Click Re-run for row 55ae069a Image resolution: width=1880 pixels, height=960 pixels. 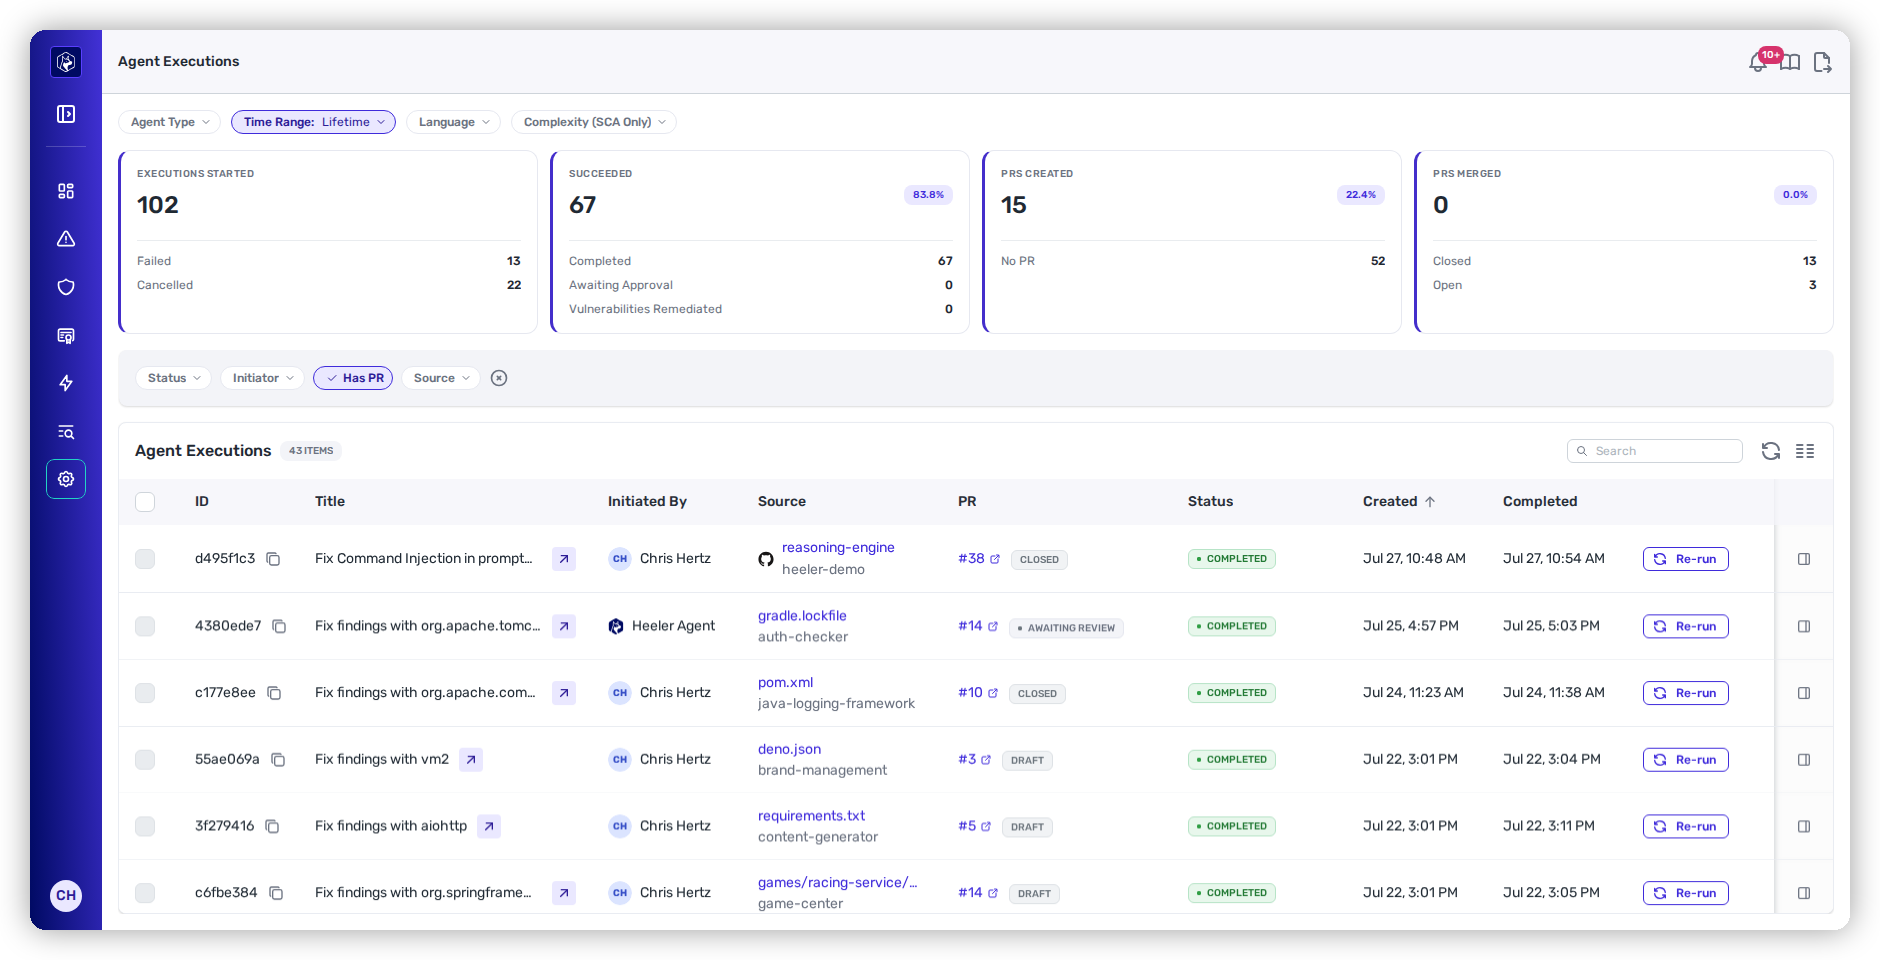point(1685,760)
